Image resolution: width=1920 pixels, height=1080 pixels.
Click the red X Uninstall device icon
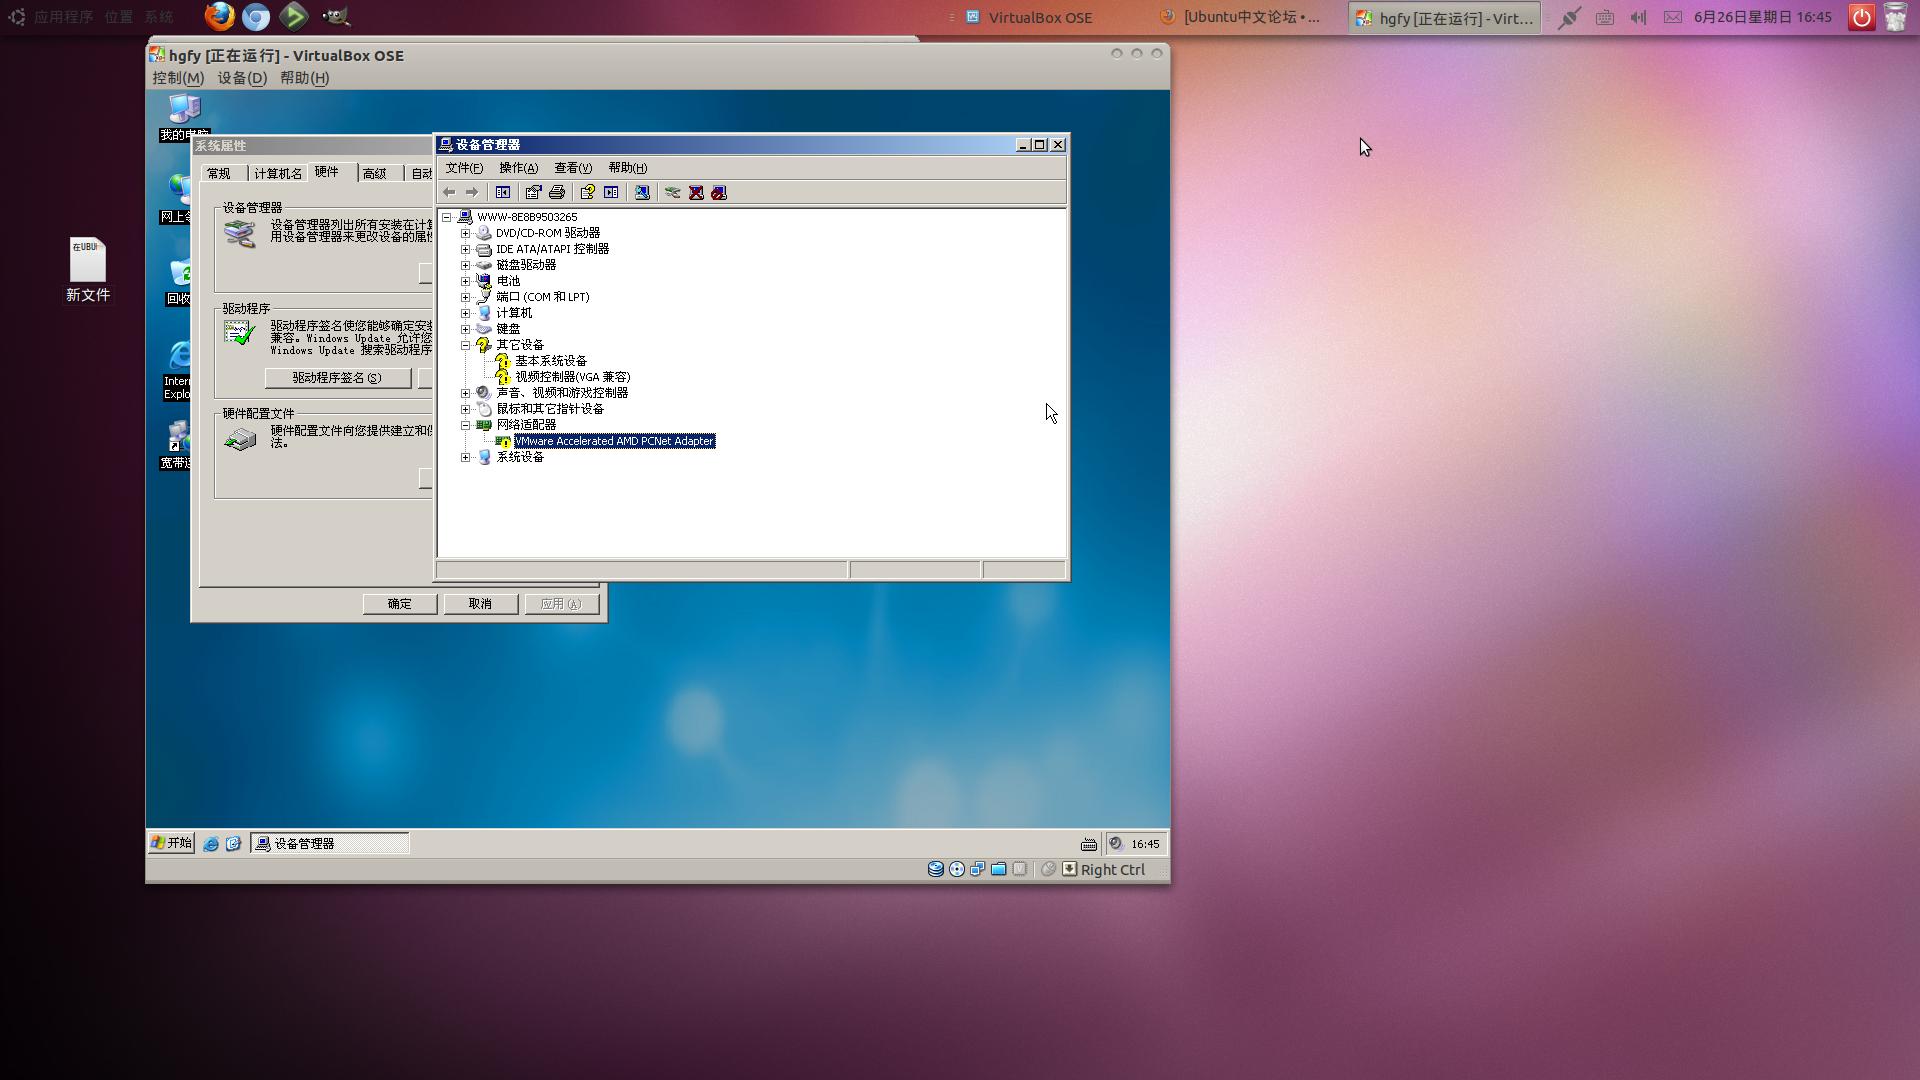tap(696, 192)
